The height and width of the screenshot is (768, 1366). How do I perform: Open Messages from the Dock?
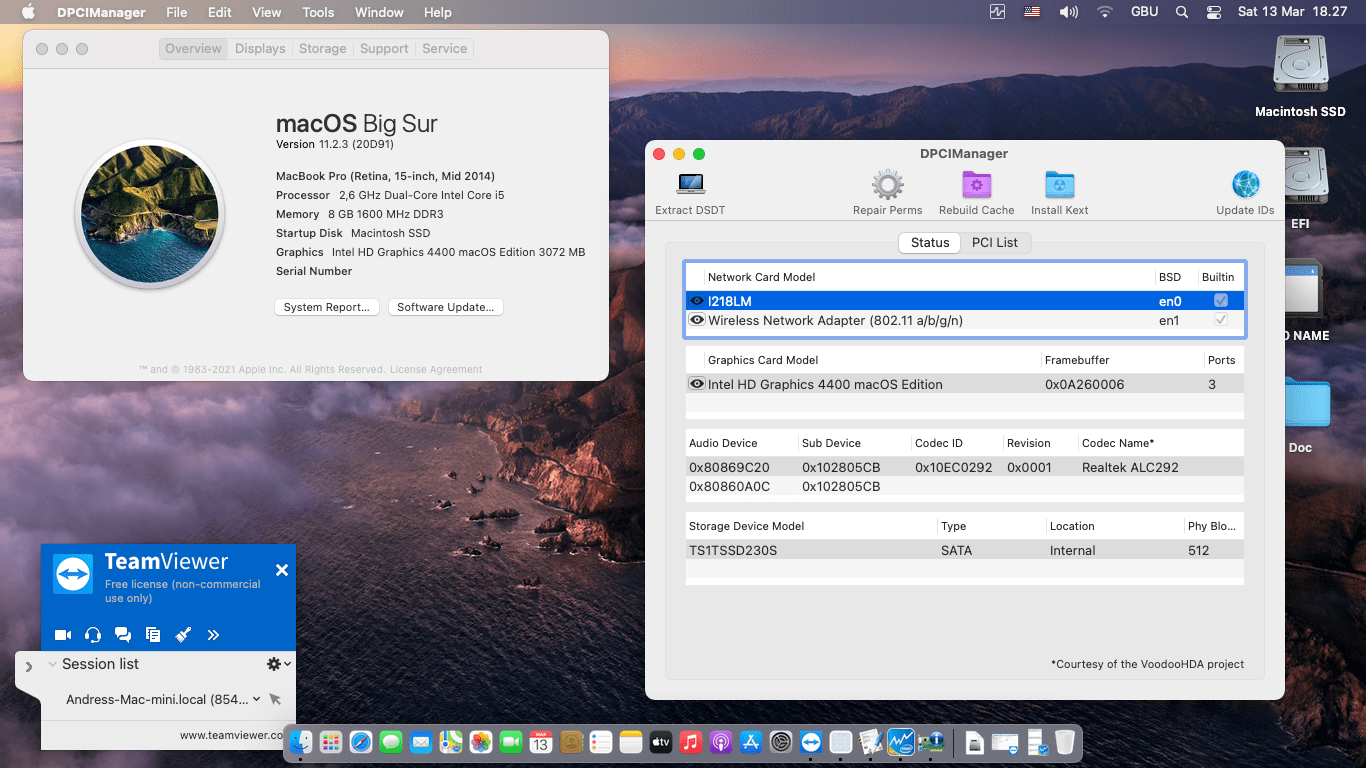click(391, 742)
